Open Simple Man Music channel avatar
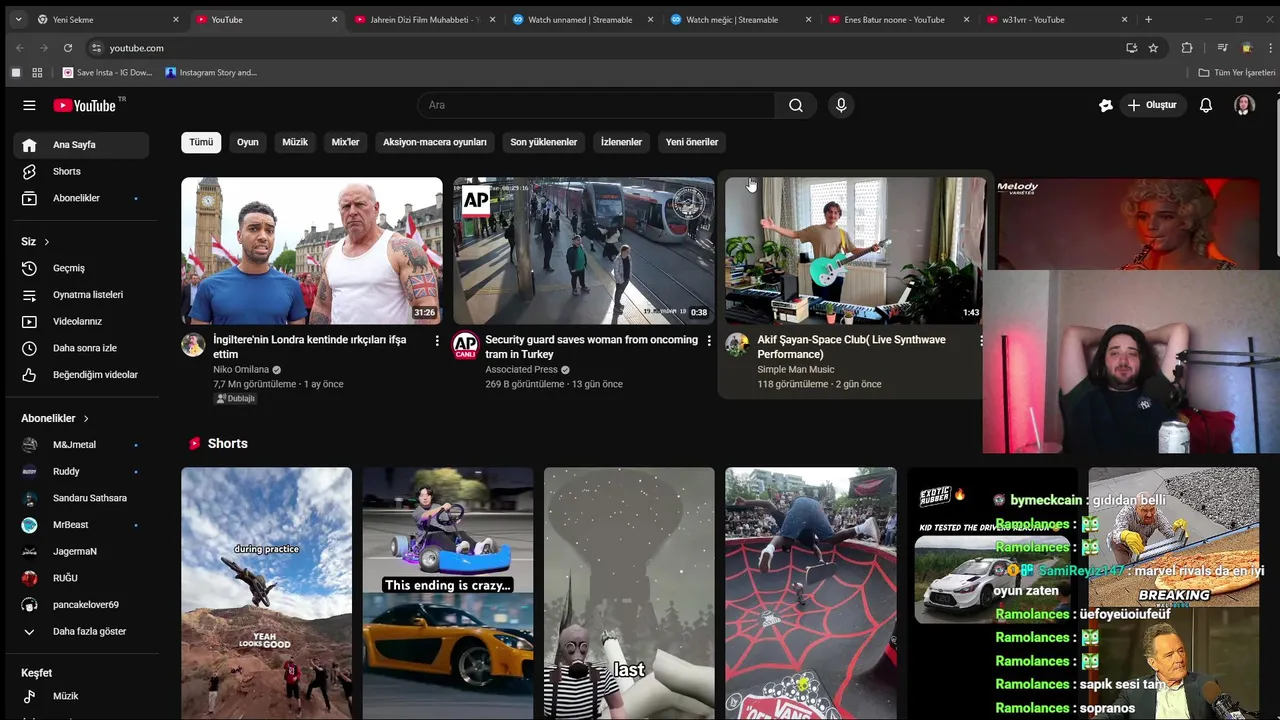The height and width of the screenshot is (720, 1280). 737,345
